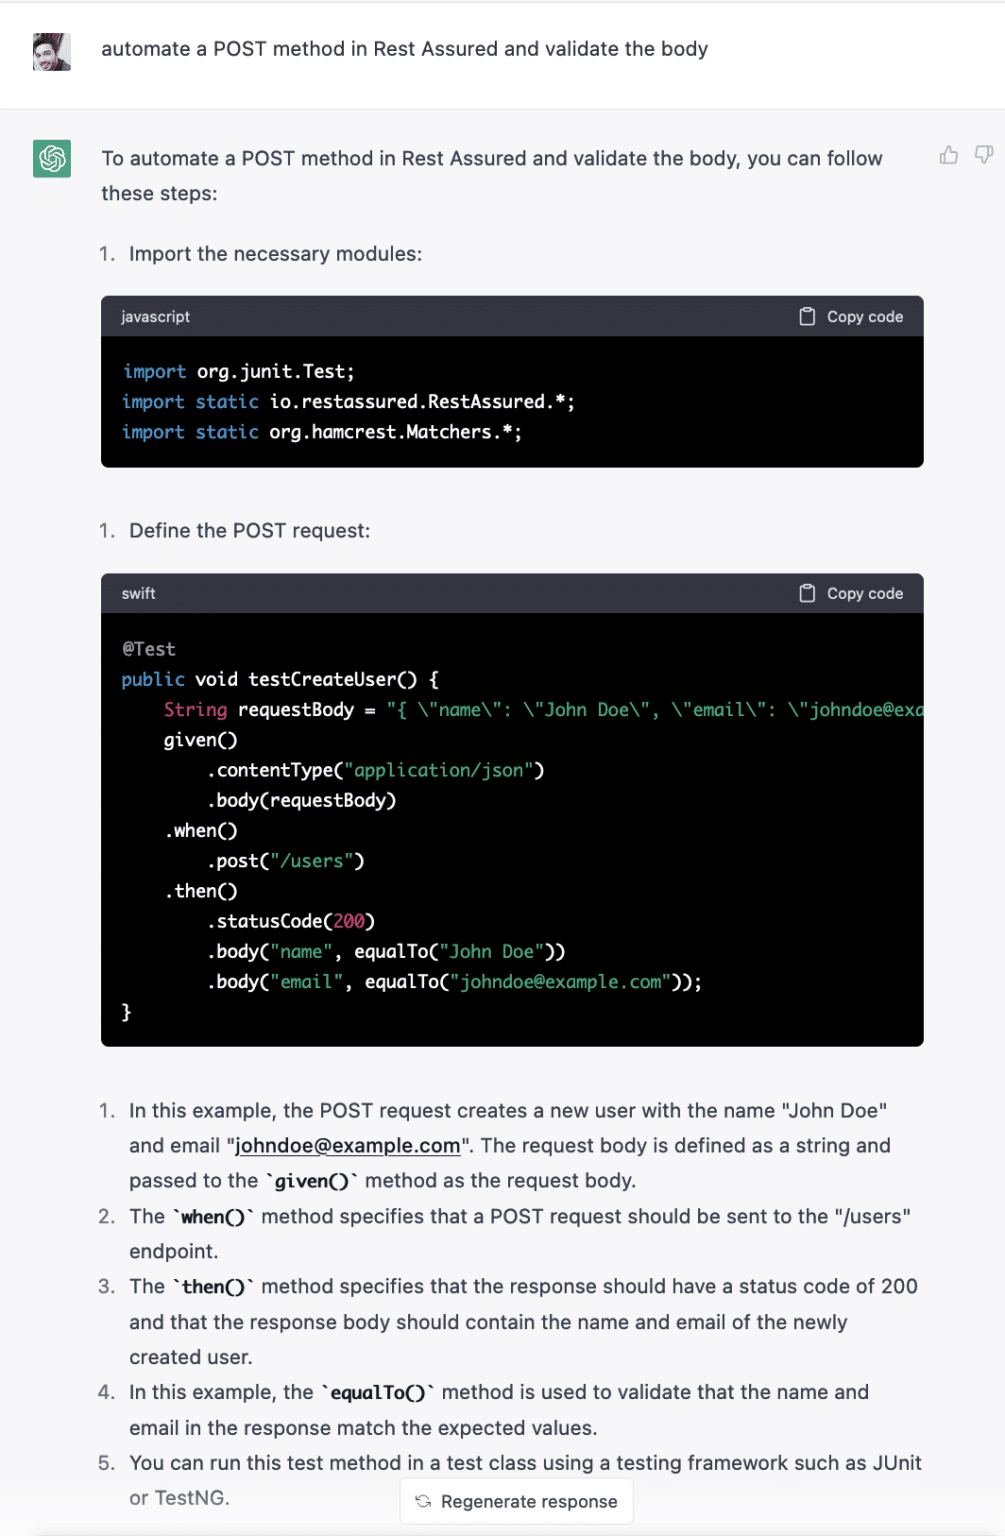Click clipboard icon in javascript code block
The height and width of the screenshot is (1536, 1005).
pyautogui.click(x=807, y=316)
